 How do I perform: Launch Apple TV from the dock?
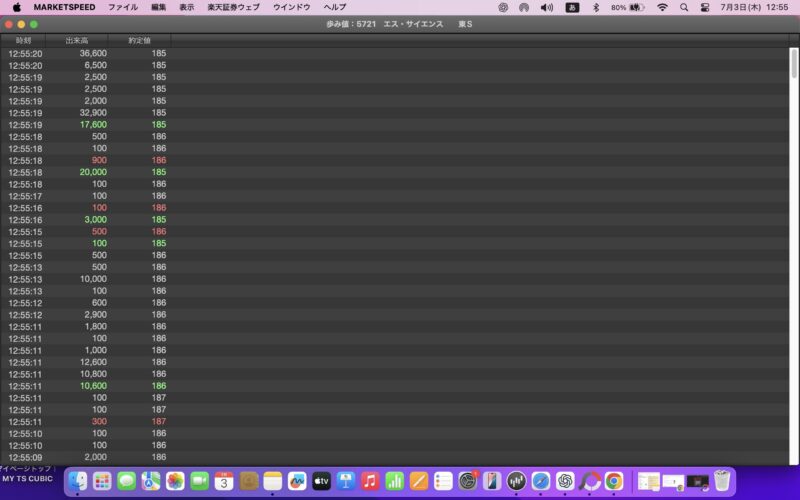[321, 481]
